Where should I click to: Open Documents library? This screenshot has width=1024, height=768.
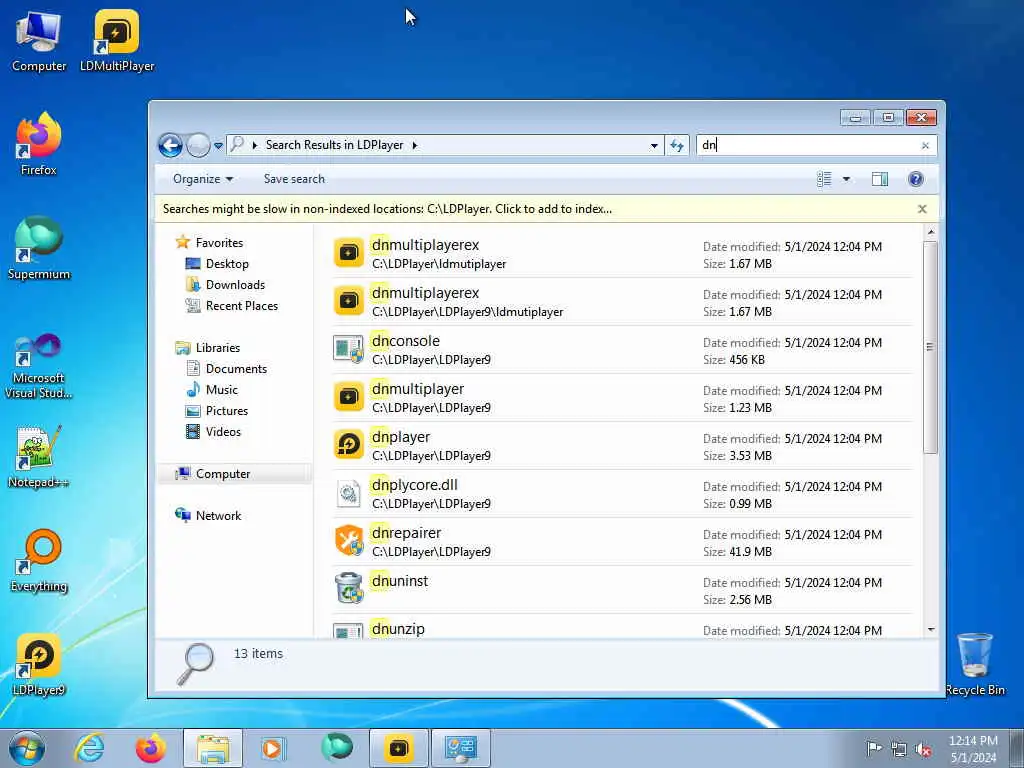[236, 369]
